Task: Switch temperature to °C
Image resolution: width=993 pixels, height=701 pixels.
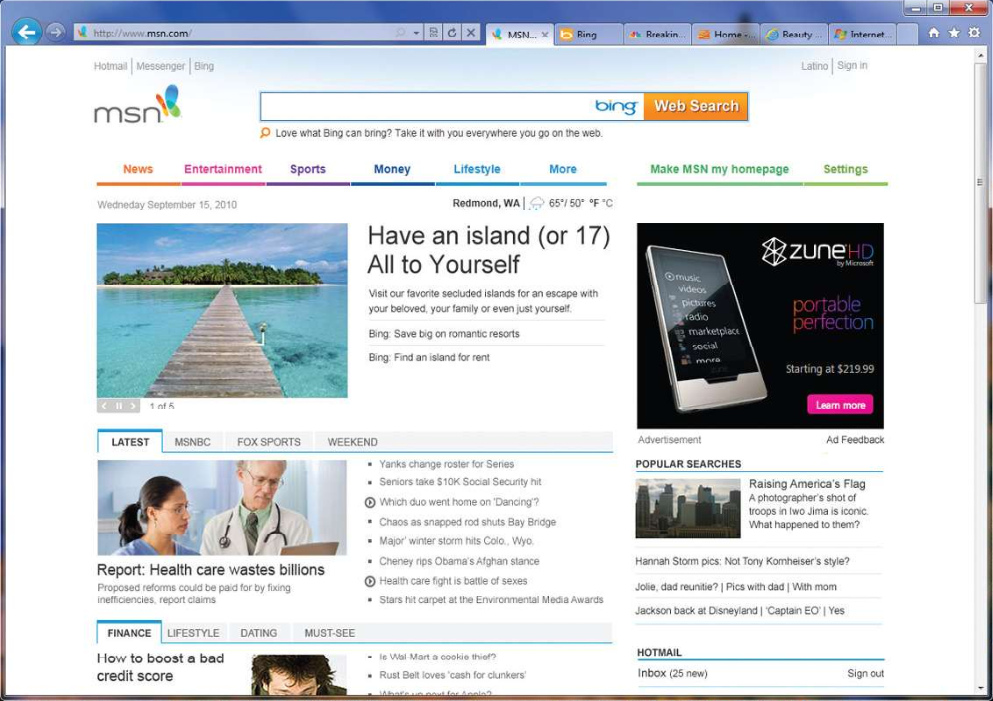Action: (x=607, y=203)
